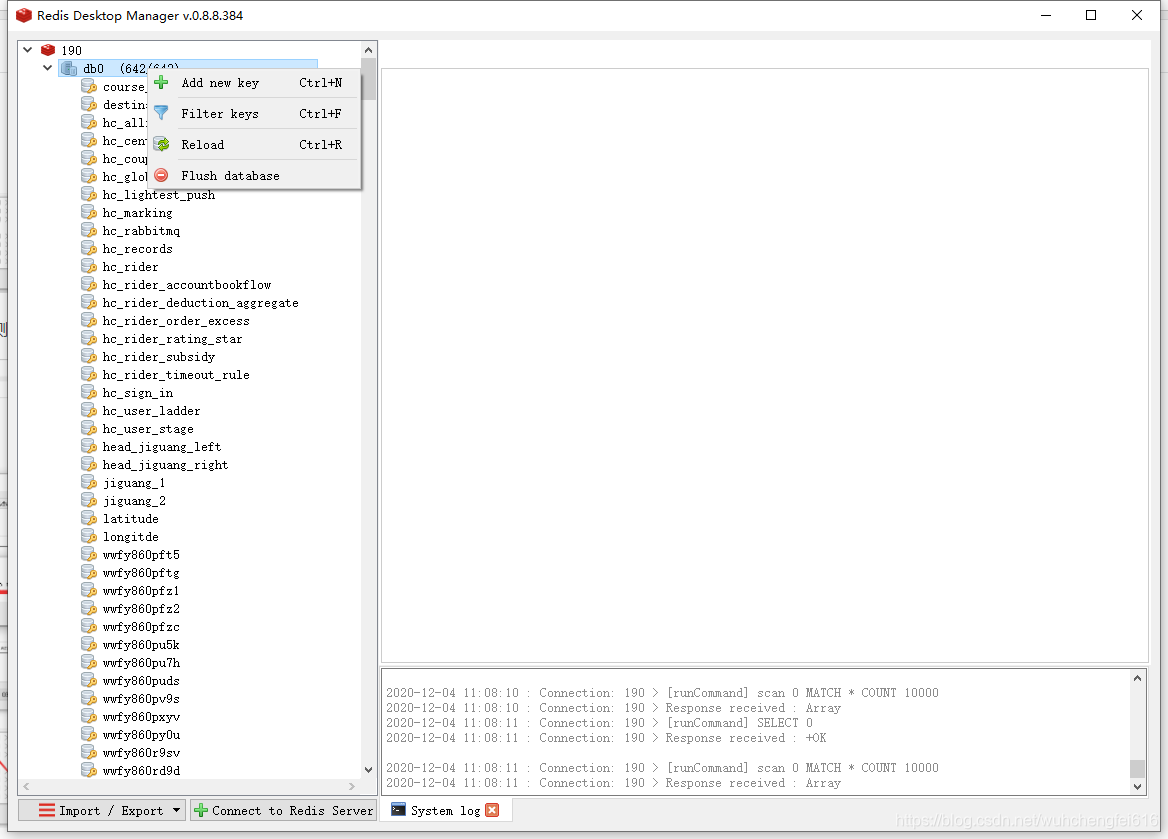
Task: Click the key icon beside jiguang_1
Action: [x=89, y=483]
